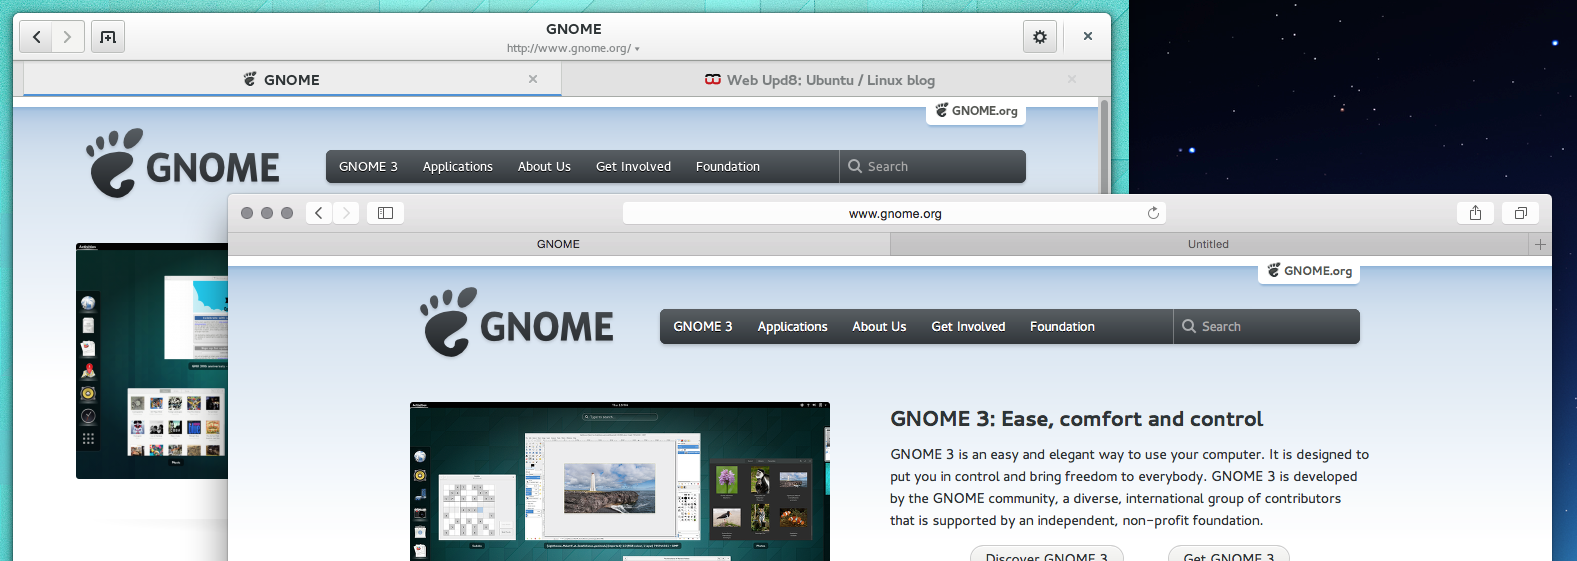Focus the Search field in the back window
Image resolution: width=1577 pixels, height=561 pixels.
933,167
